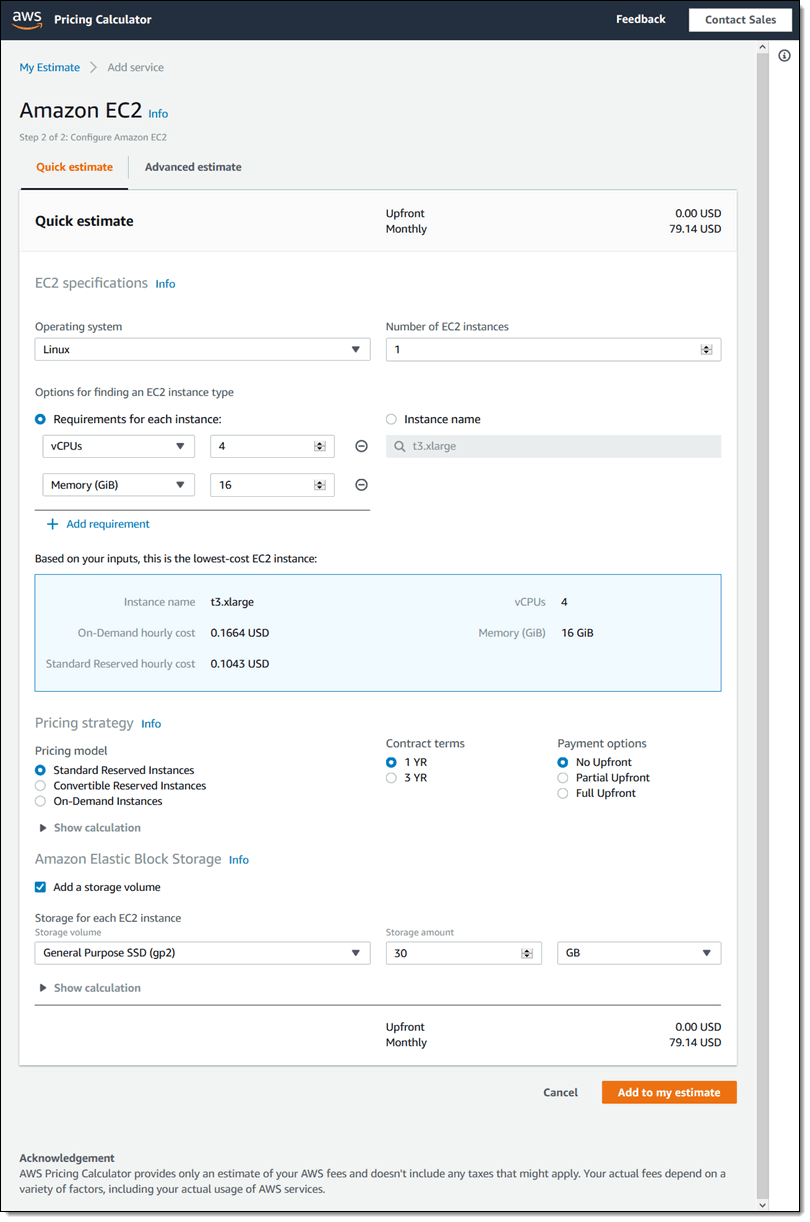Click the info circle icon at top right
This screenshot has height=1222, width=810.
(784, 55)
